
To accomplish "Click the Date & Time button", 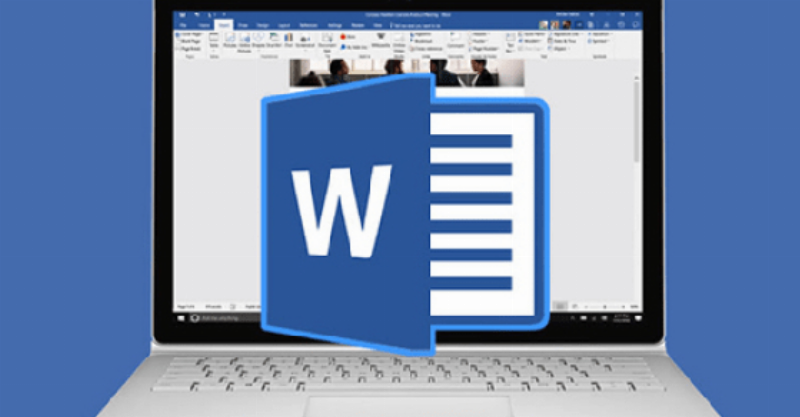I will tap(562, 41).
